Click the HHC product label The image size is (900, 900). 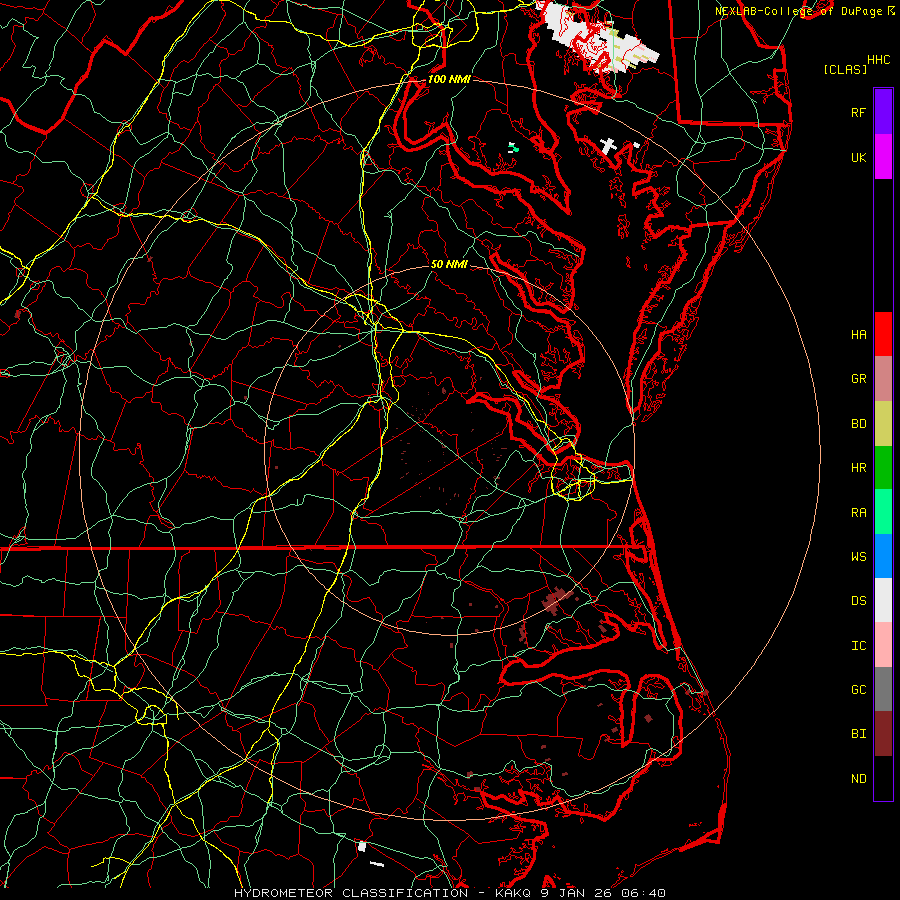pyautogui.click(x=878, y=60)
